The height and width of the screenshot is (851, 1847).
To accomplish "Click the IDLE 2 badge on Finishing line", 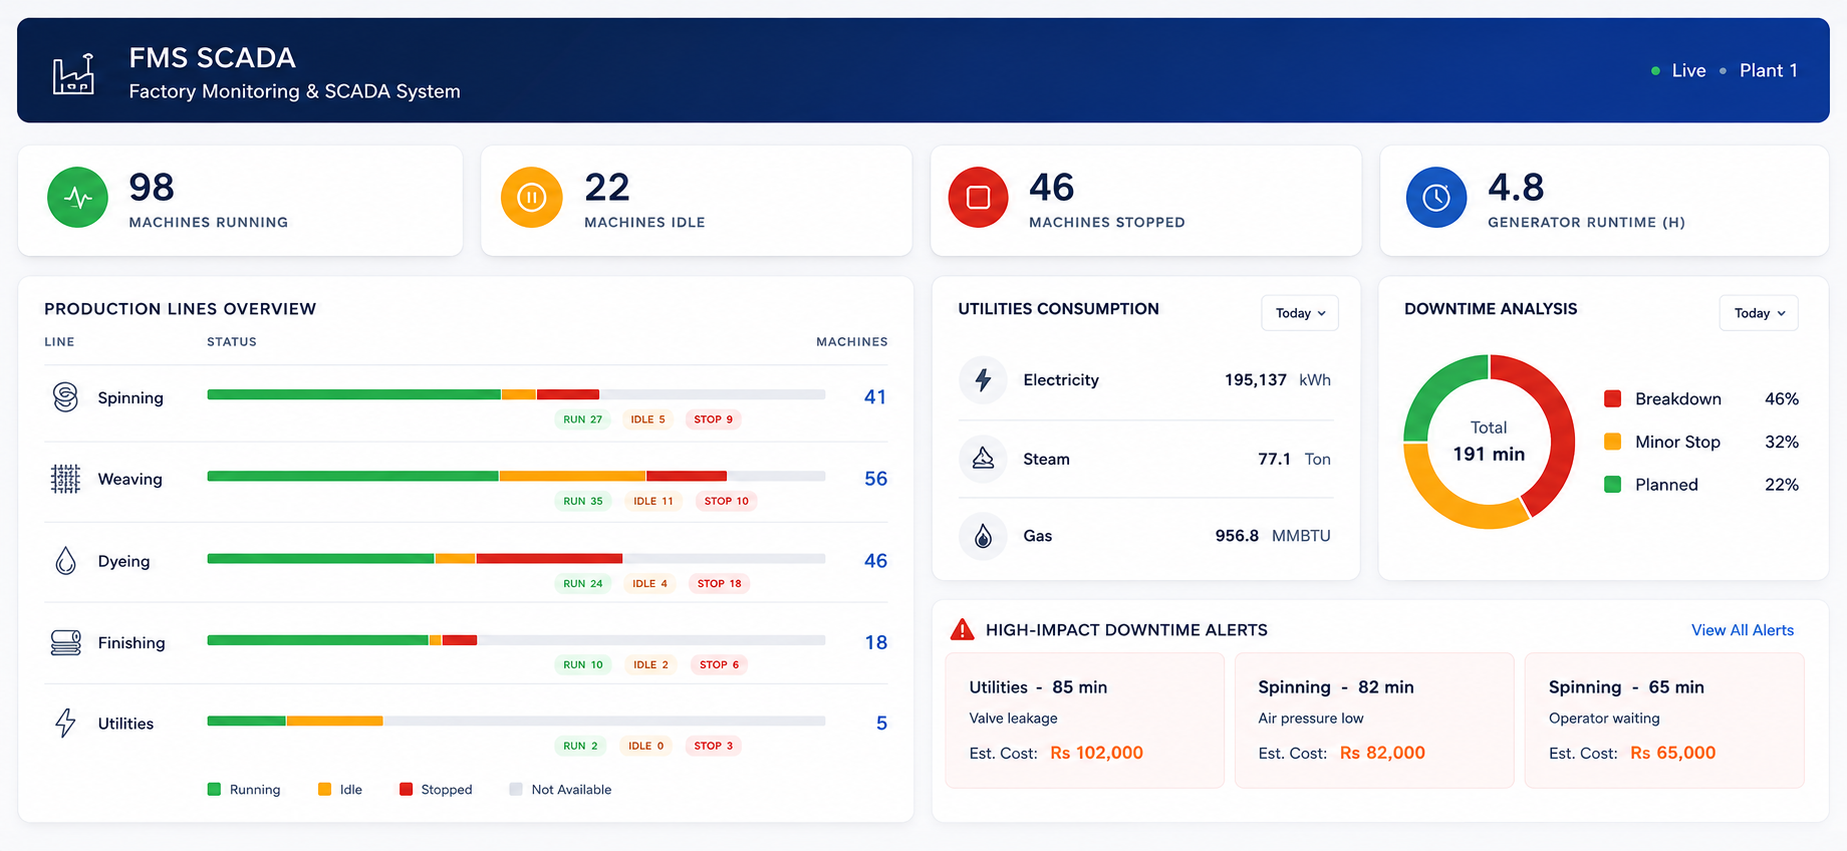I will (x=651, y=664).
